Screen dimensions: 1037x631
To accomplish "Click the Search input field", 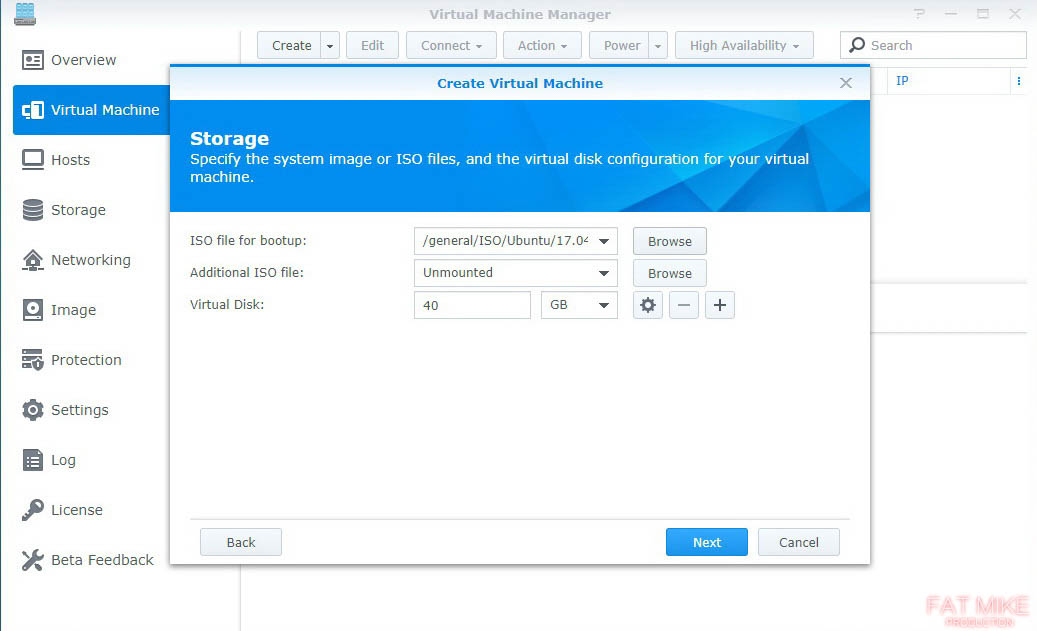I will point(933,46).
